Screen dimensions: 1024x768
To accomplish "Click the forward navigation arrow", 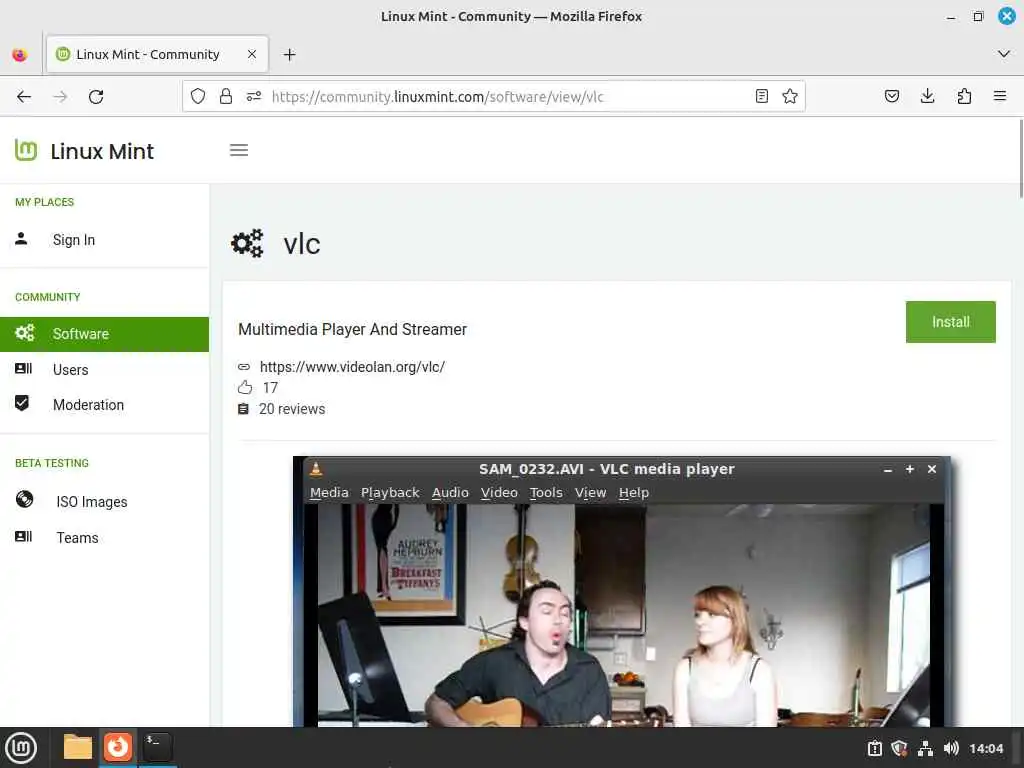I will tap(60, 97).
